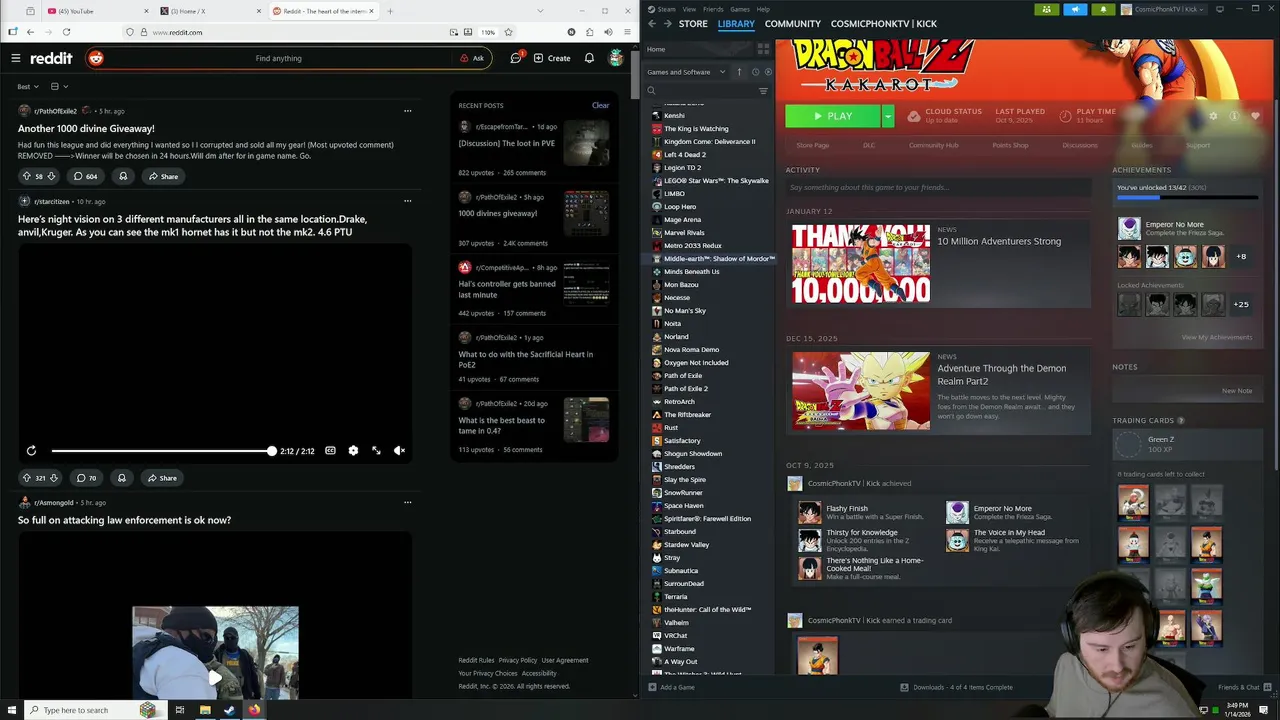Screen dimensions: 1280x720
Task: Select Terraria in Steam library list
Action: (x=675, y=597)
